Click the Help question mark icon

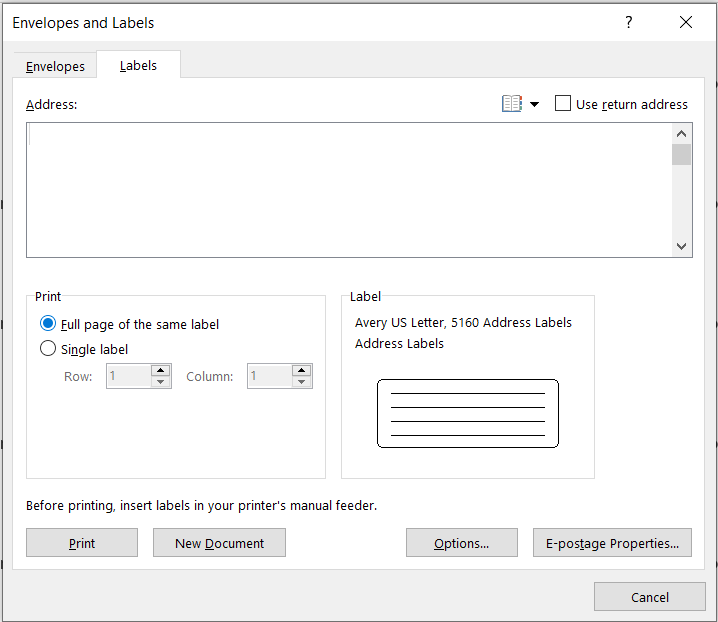pos(629,22)
